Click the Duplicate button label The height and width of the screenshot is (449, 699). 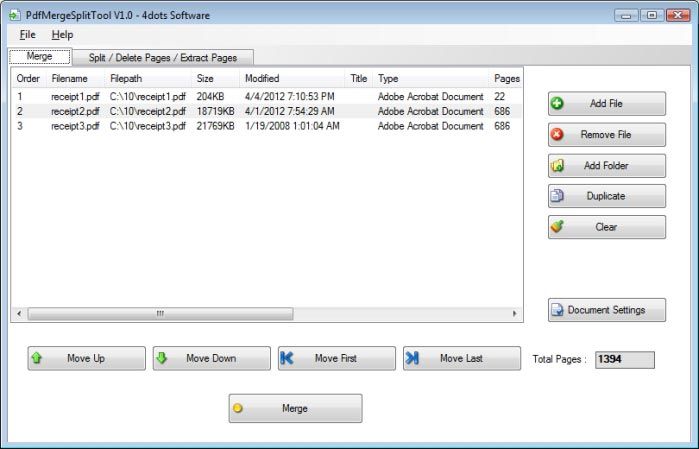coord(606,196)
